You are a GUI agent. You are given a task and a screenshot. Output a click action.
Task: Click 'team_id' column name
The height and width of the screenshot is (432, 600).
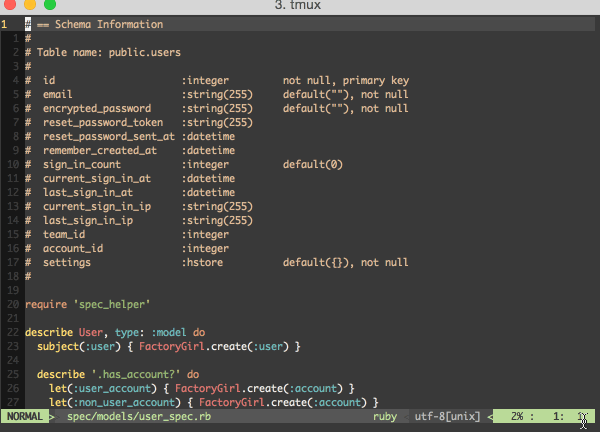pyautogui.click(x=64, y=235)
